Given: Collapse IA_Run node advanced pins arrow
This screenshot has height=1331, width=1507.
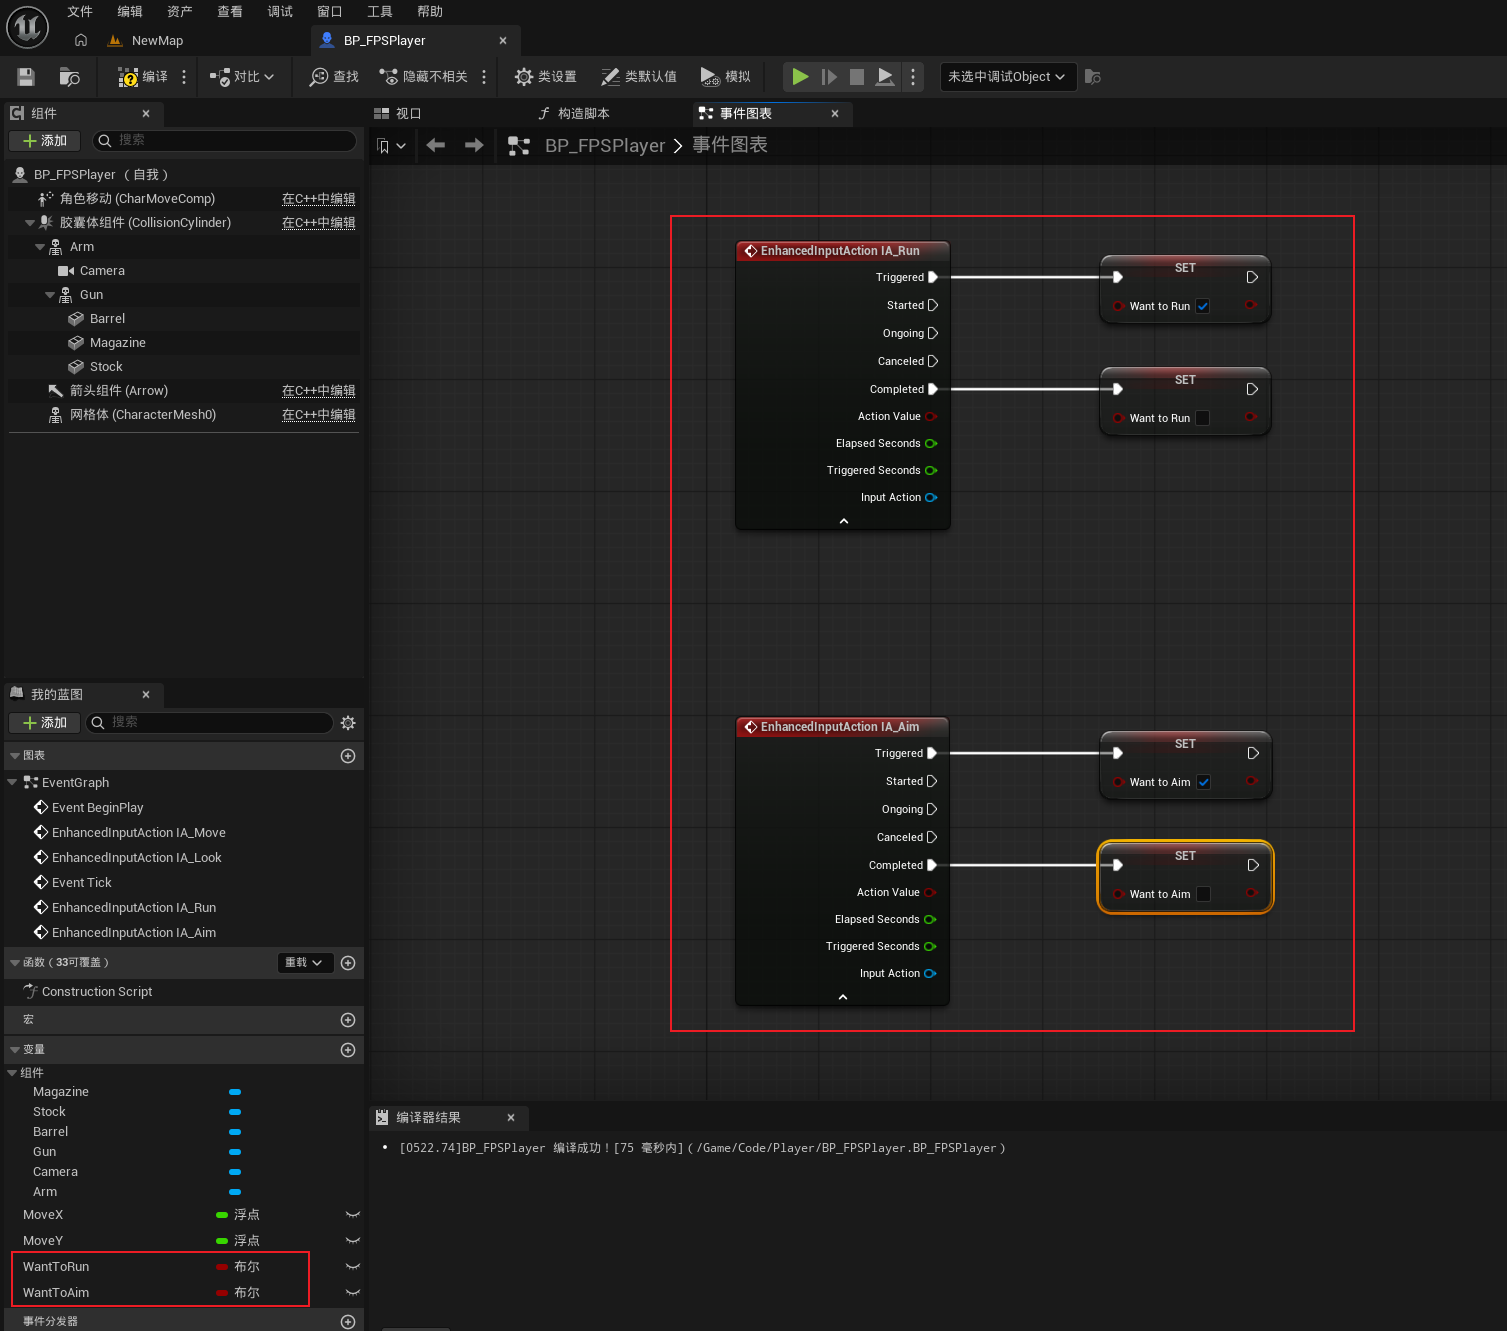Looking at the screenshot, I should [844, 521].
